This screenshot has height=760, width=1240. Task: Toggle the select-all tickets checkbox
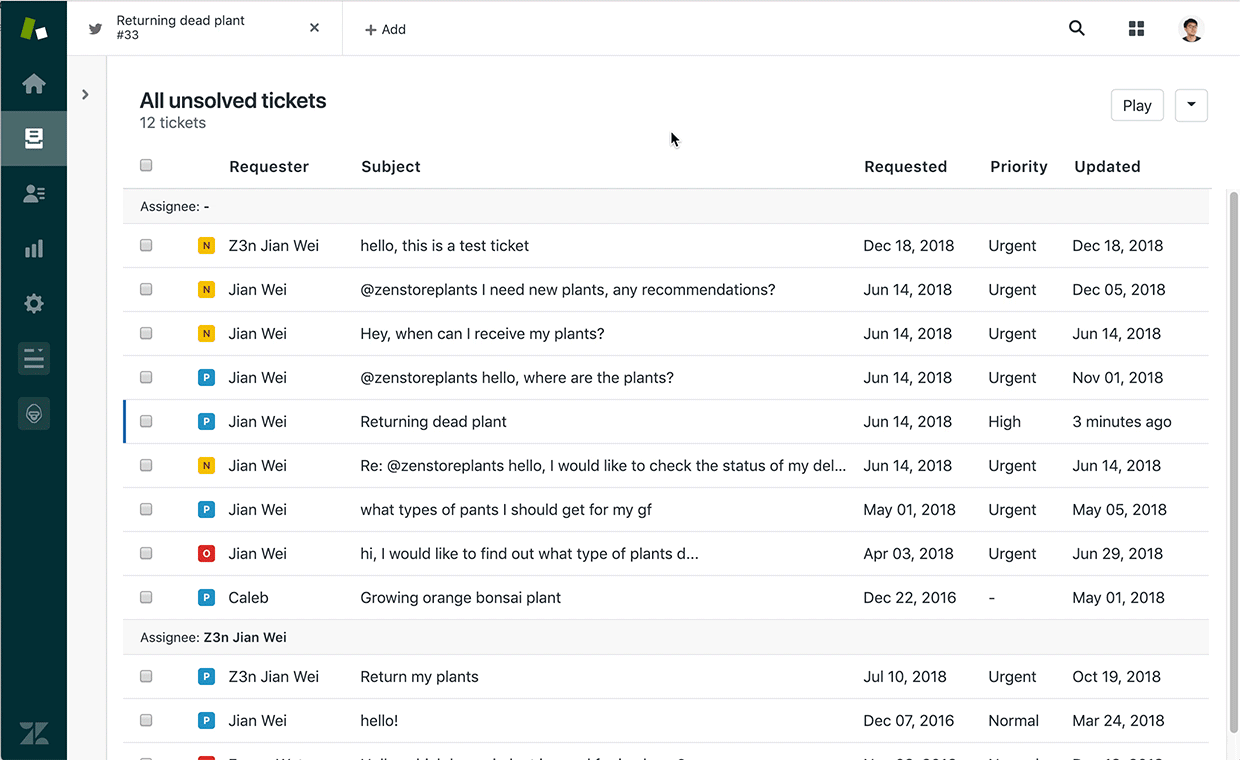(x=146, y=166)
